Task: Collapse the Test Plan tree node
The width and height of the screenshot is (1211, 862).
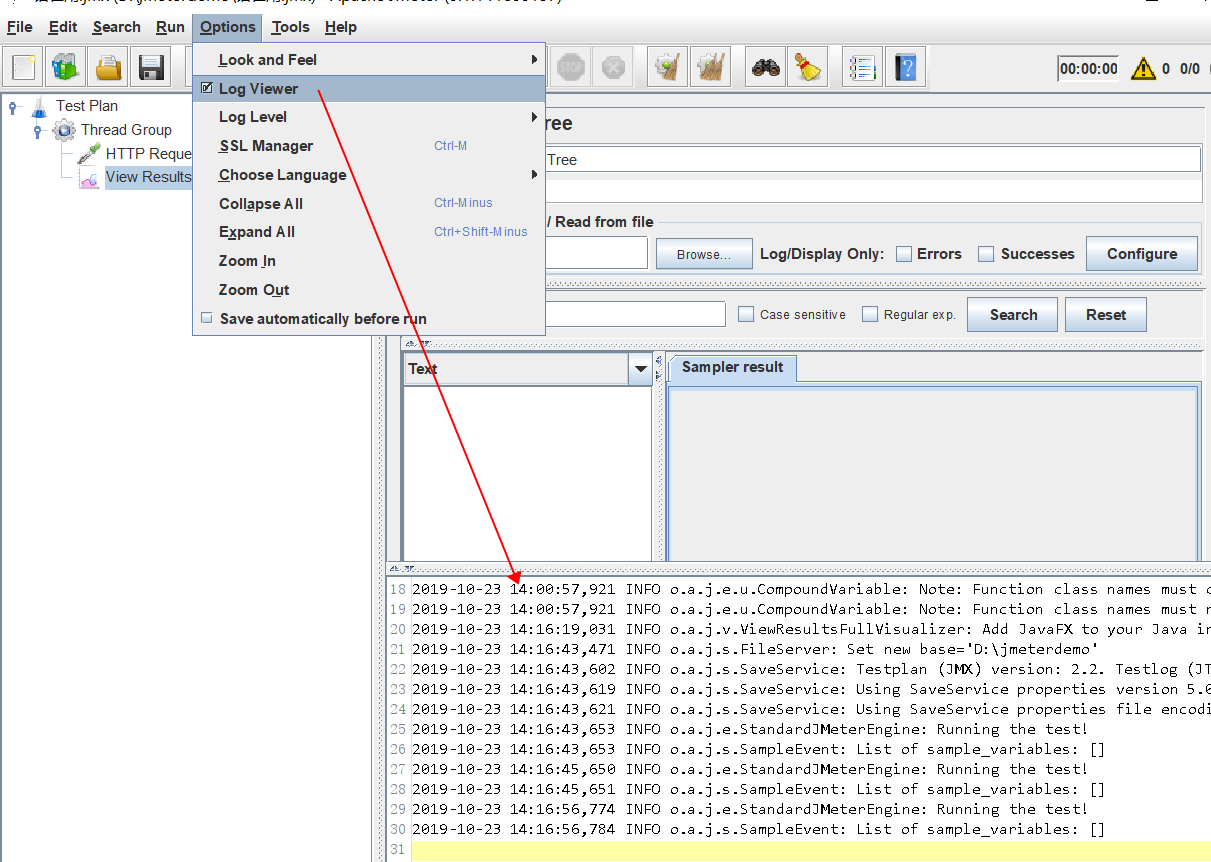Action: tap(13, 106)
